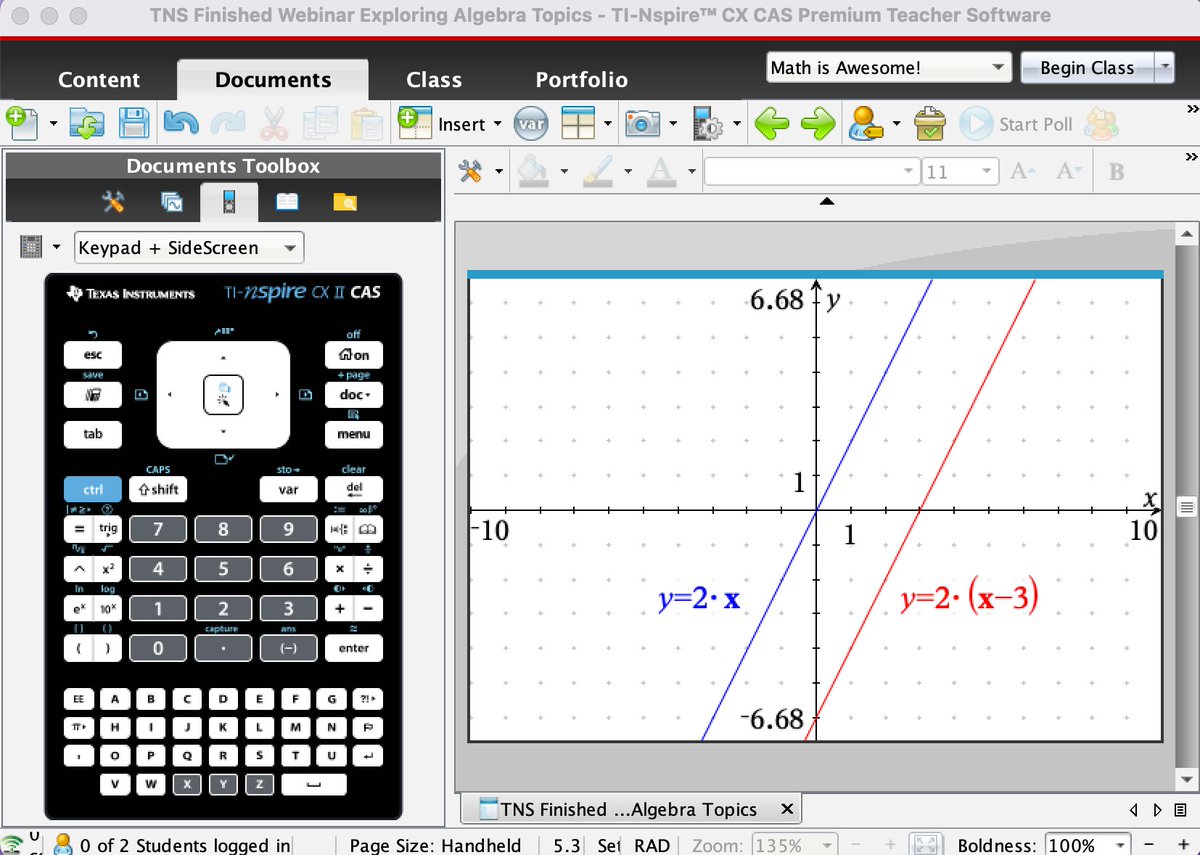Toggle the ctrl key on keypad
The image size is (1200, 855).
click(x=92, y=489)
